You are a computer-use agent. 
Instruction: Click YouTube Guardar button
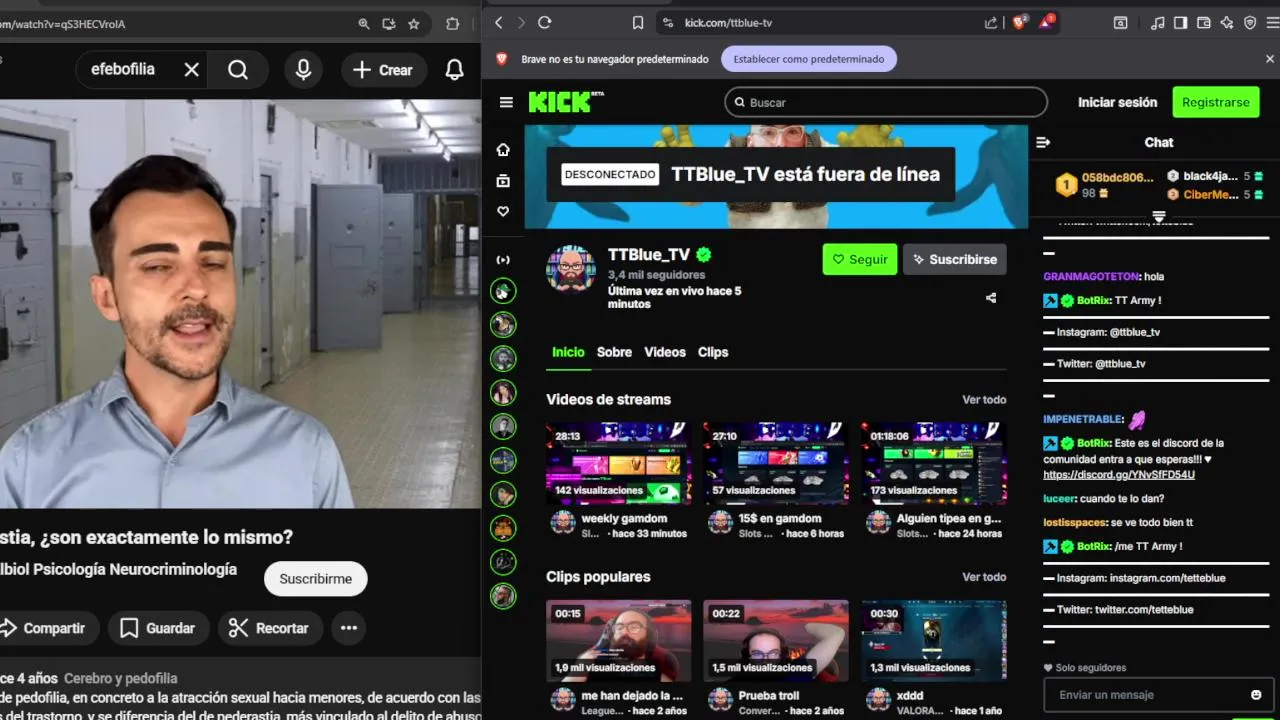click(x=158, y=628)
